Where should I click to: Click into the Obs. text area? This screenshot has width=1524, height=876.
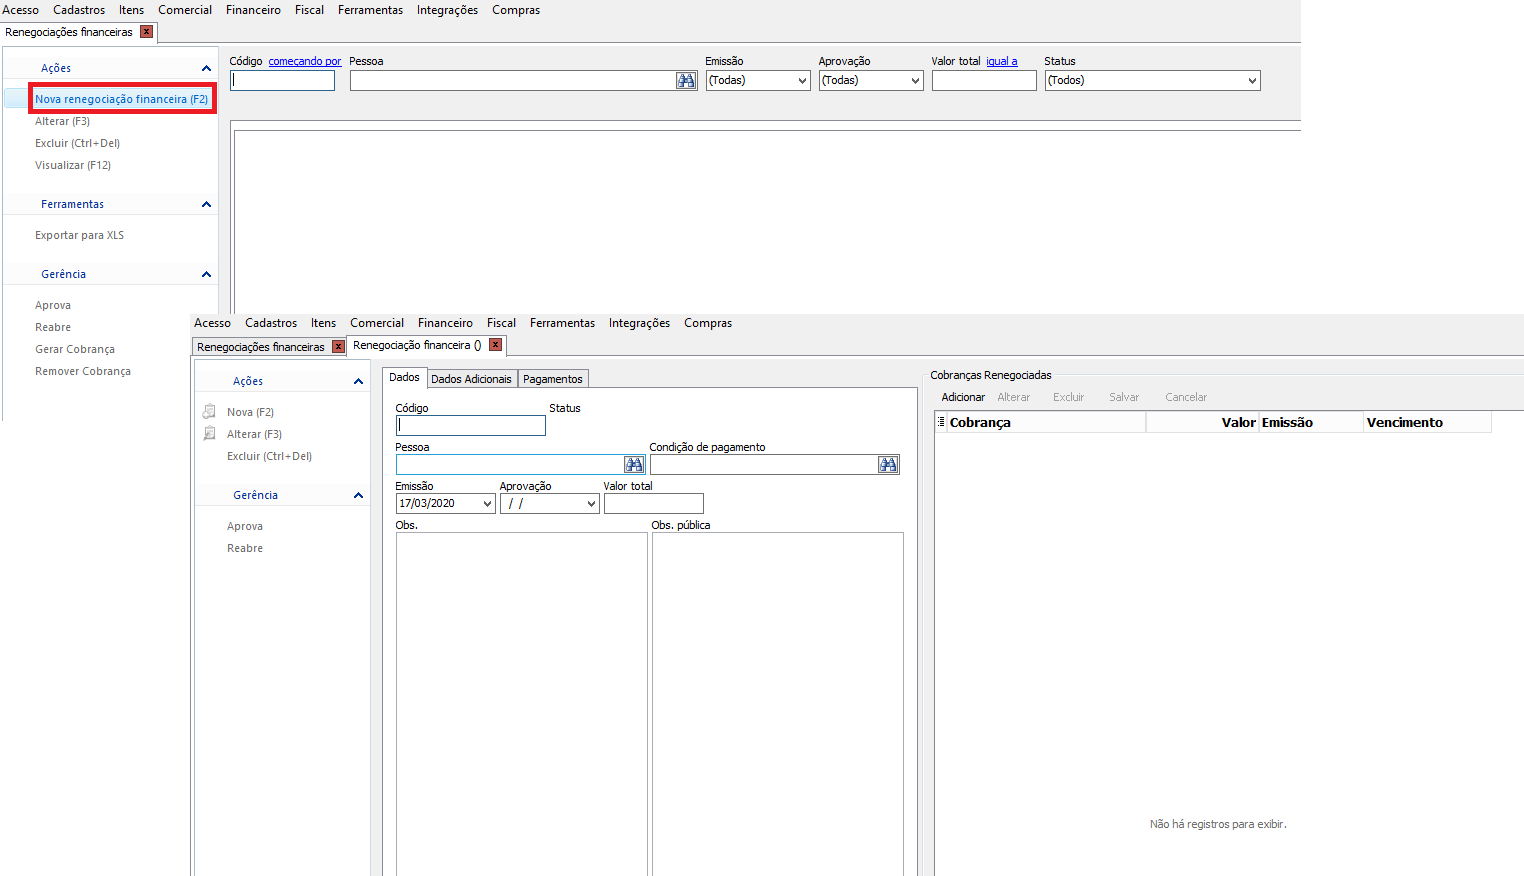[521, 704]
